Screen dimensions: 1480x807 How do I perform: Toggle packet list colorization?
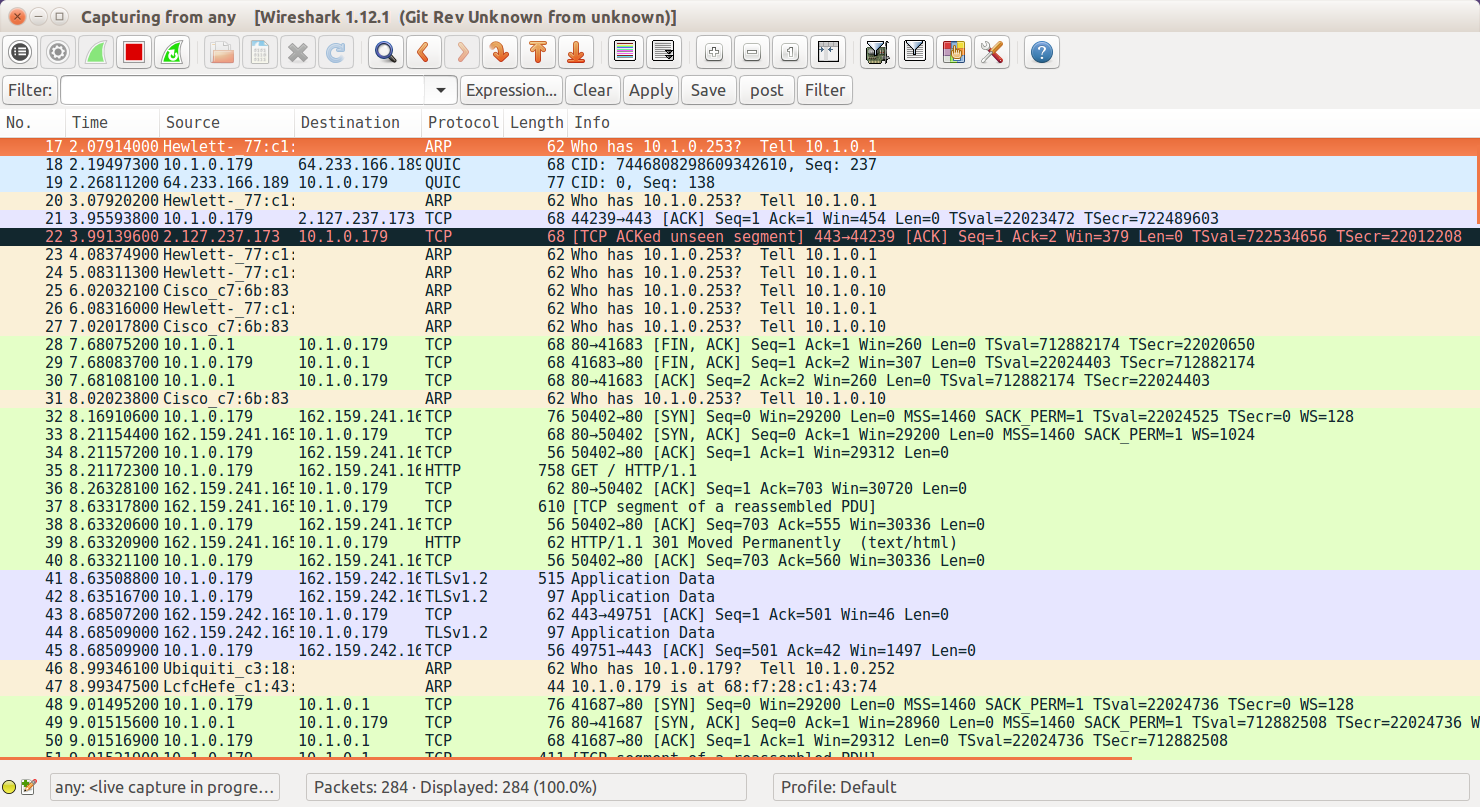[625, 52]
